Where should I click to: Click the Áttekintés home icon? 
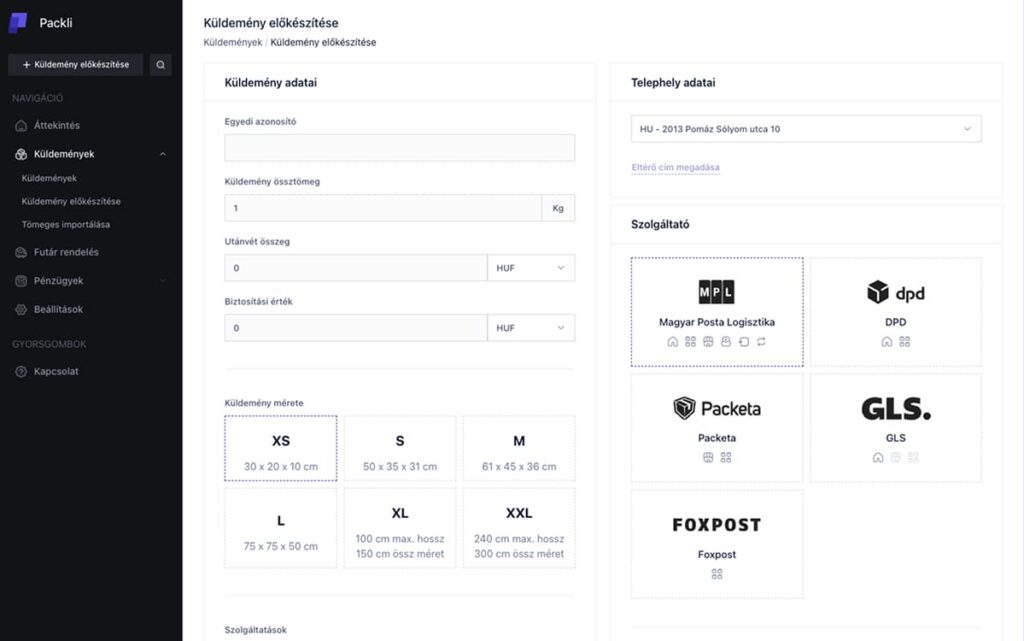coord(21,126)
